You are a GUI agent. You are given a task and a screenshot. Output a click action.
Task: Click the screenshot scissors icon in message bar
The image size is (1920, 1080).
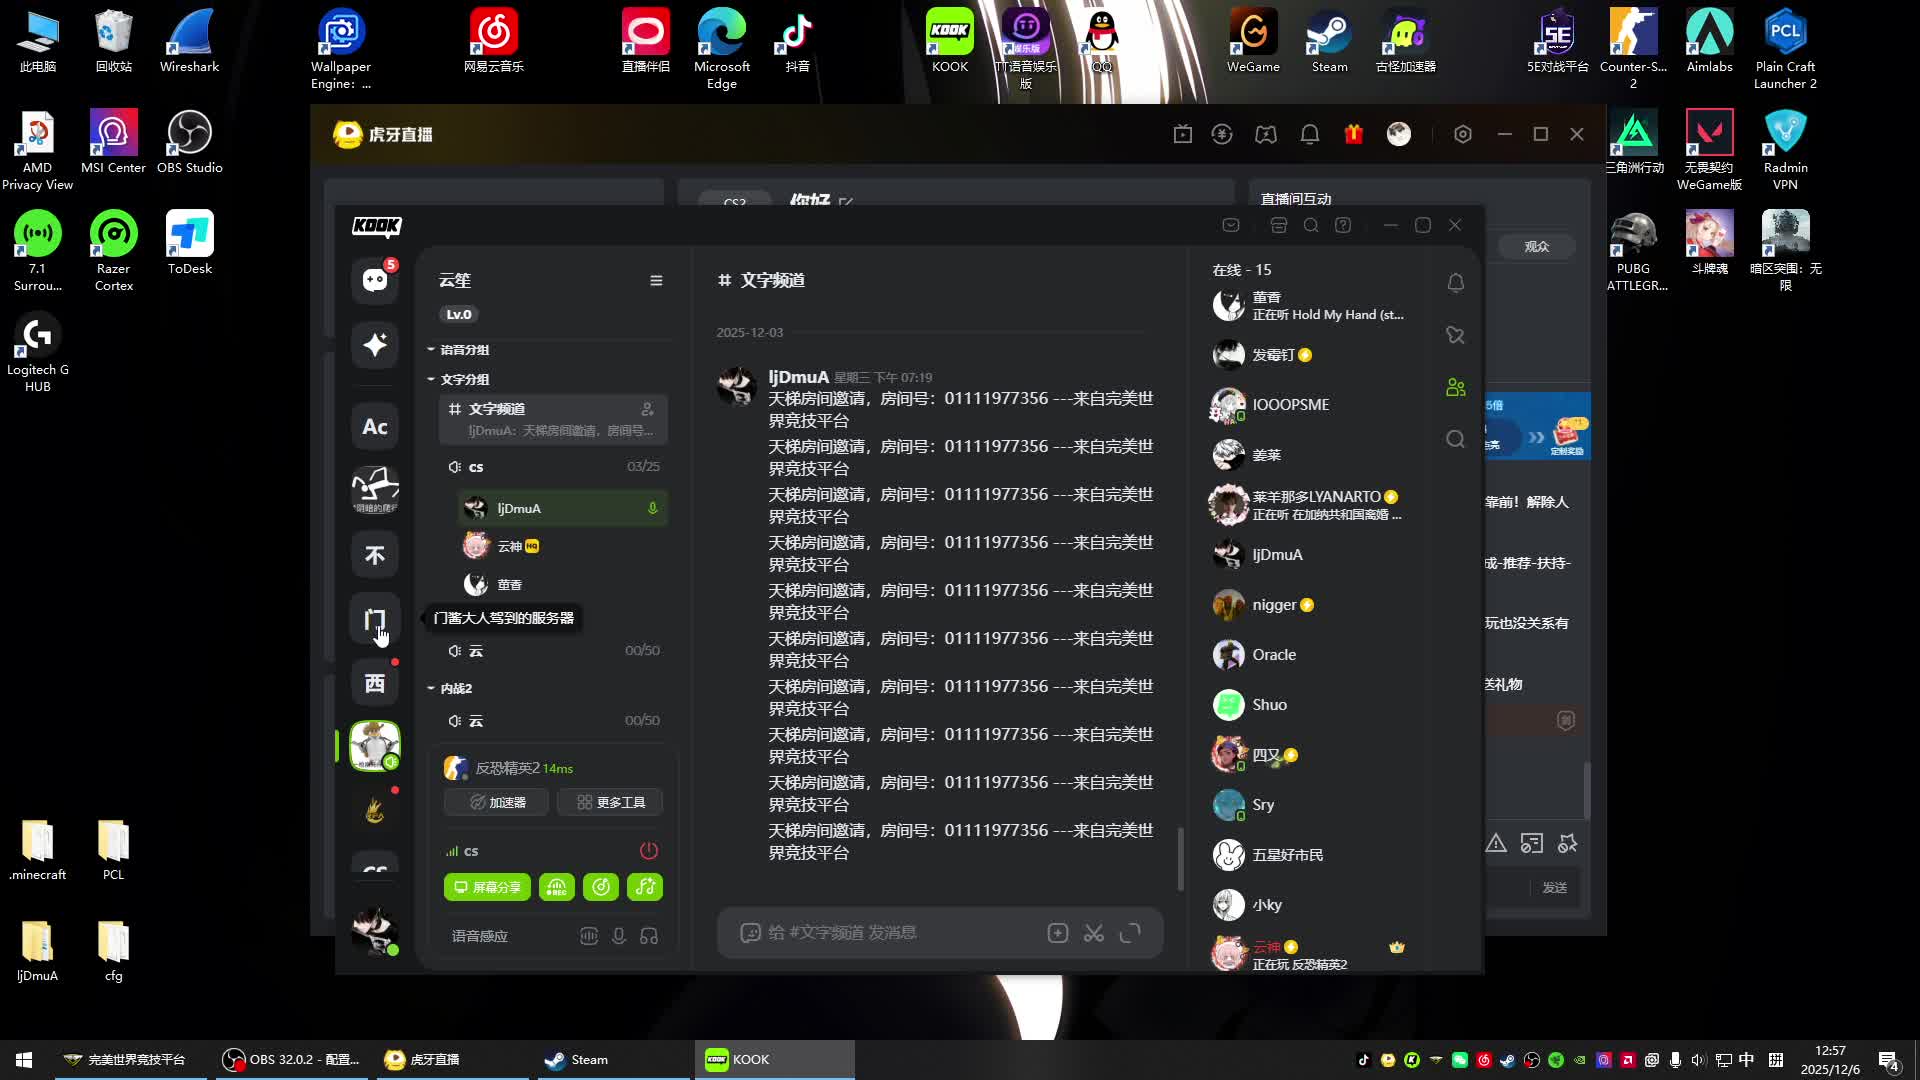click(1094, 933)
